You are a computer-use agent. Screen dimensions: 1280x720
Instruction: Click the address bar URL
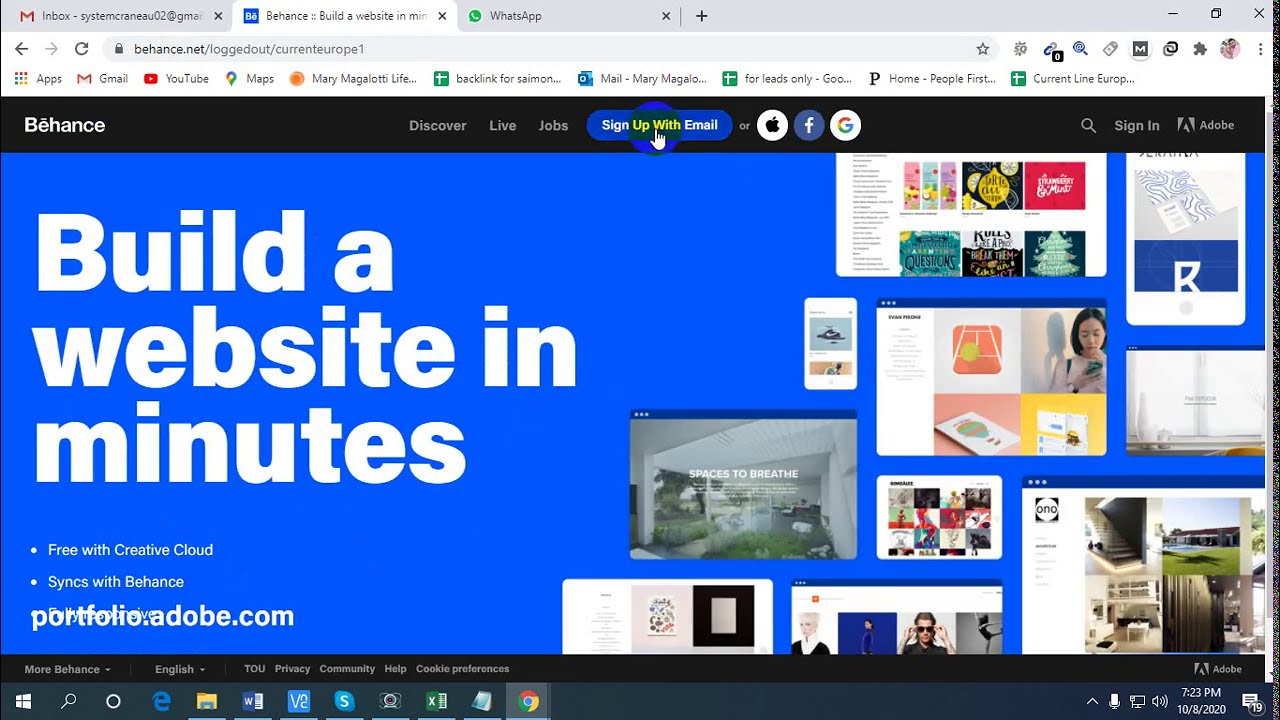249,48
